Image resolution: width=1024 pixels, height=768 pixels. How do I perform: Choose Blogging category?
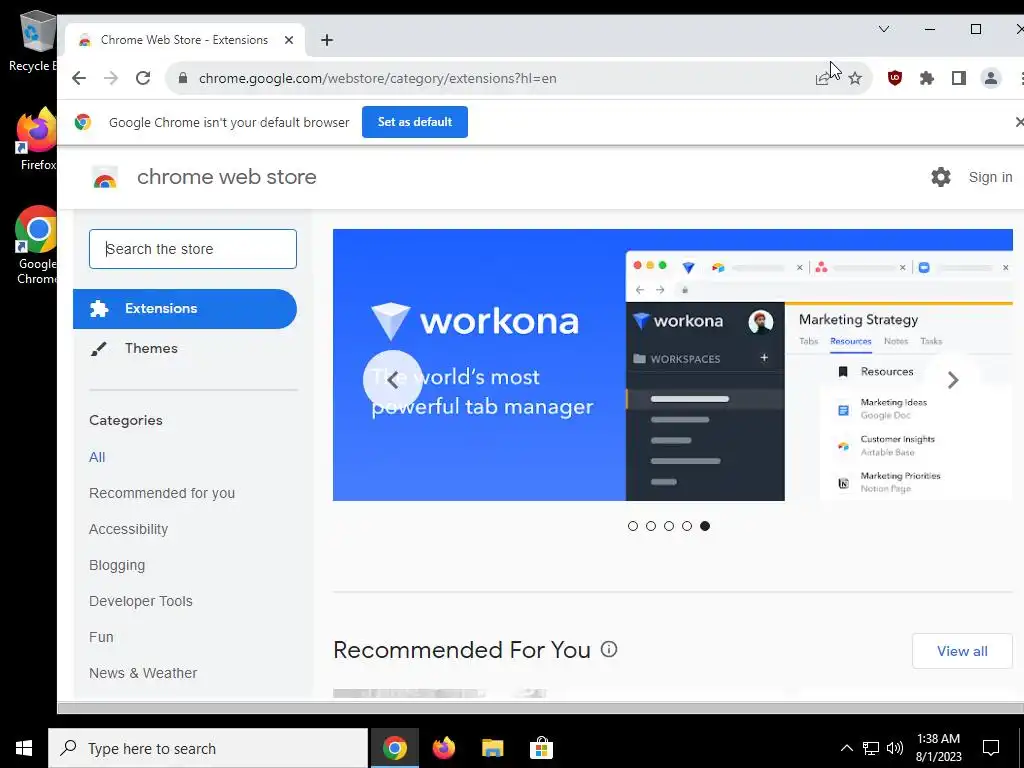(117, 565)
